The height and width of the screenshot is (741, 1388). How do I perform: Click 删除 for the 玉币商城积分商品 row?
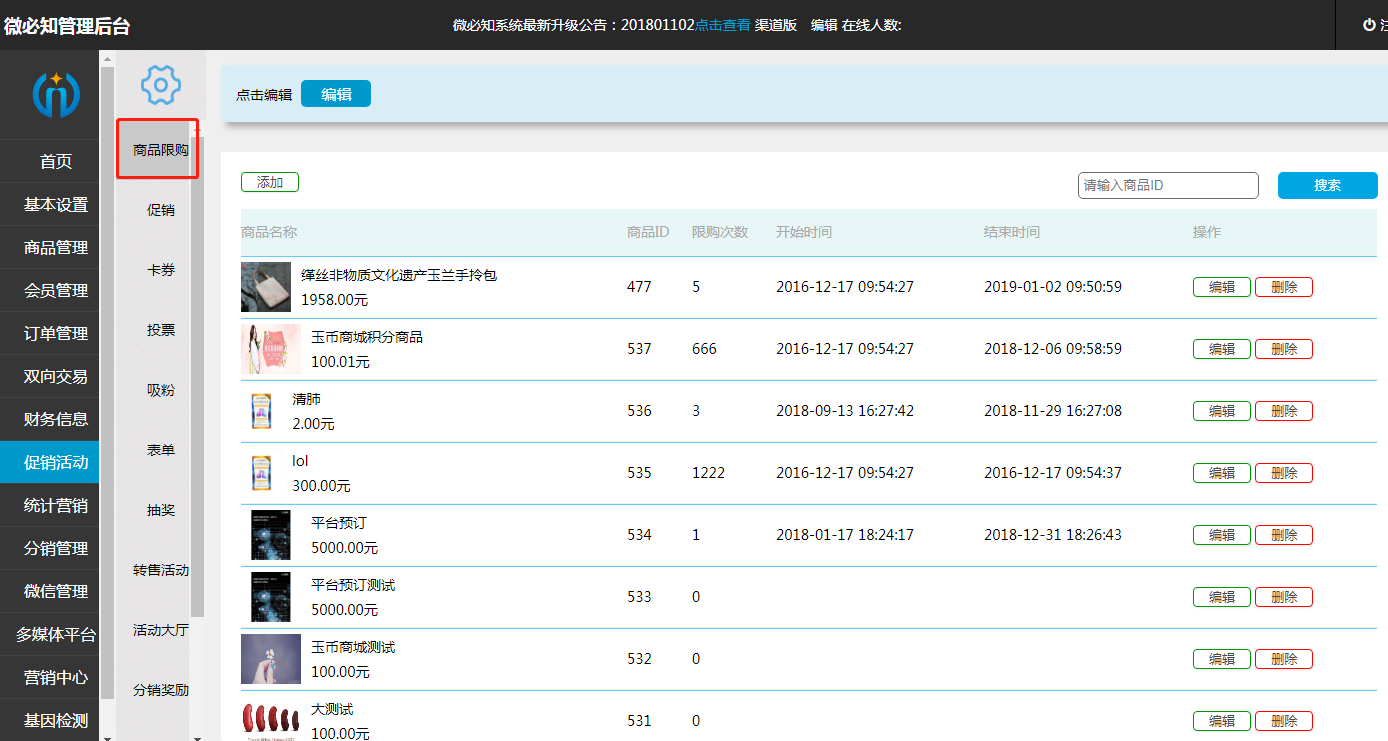[x=1284, y=348]
